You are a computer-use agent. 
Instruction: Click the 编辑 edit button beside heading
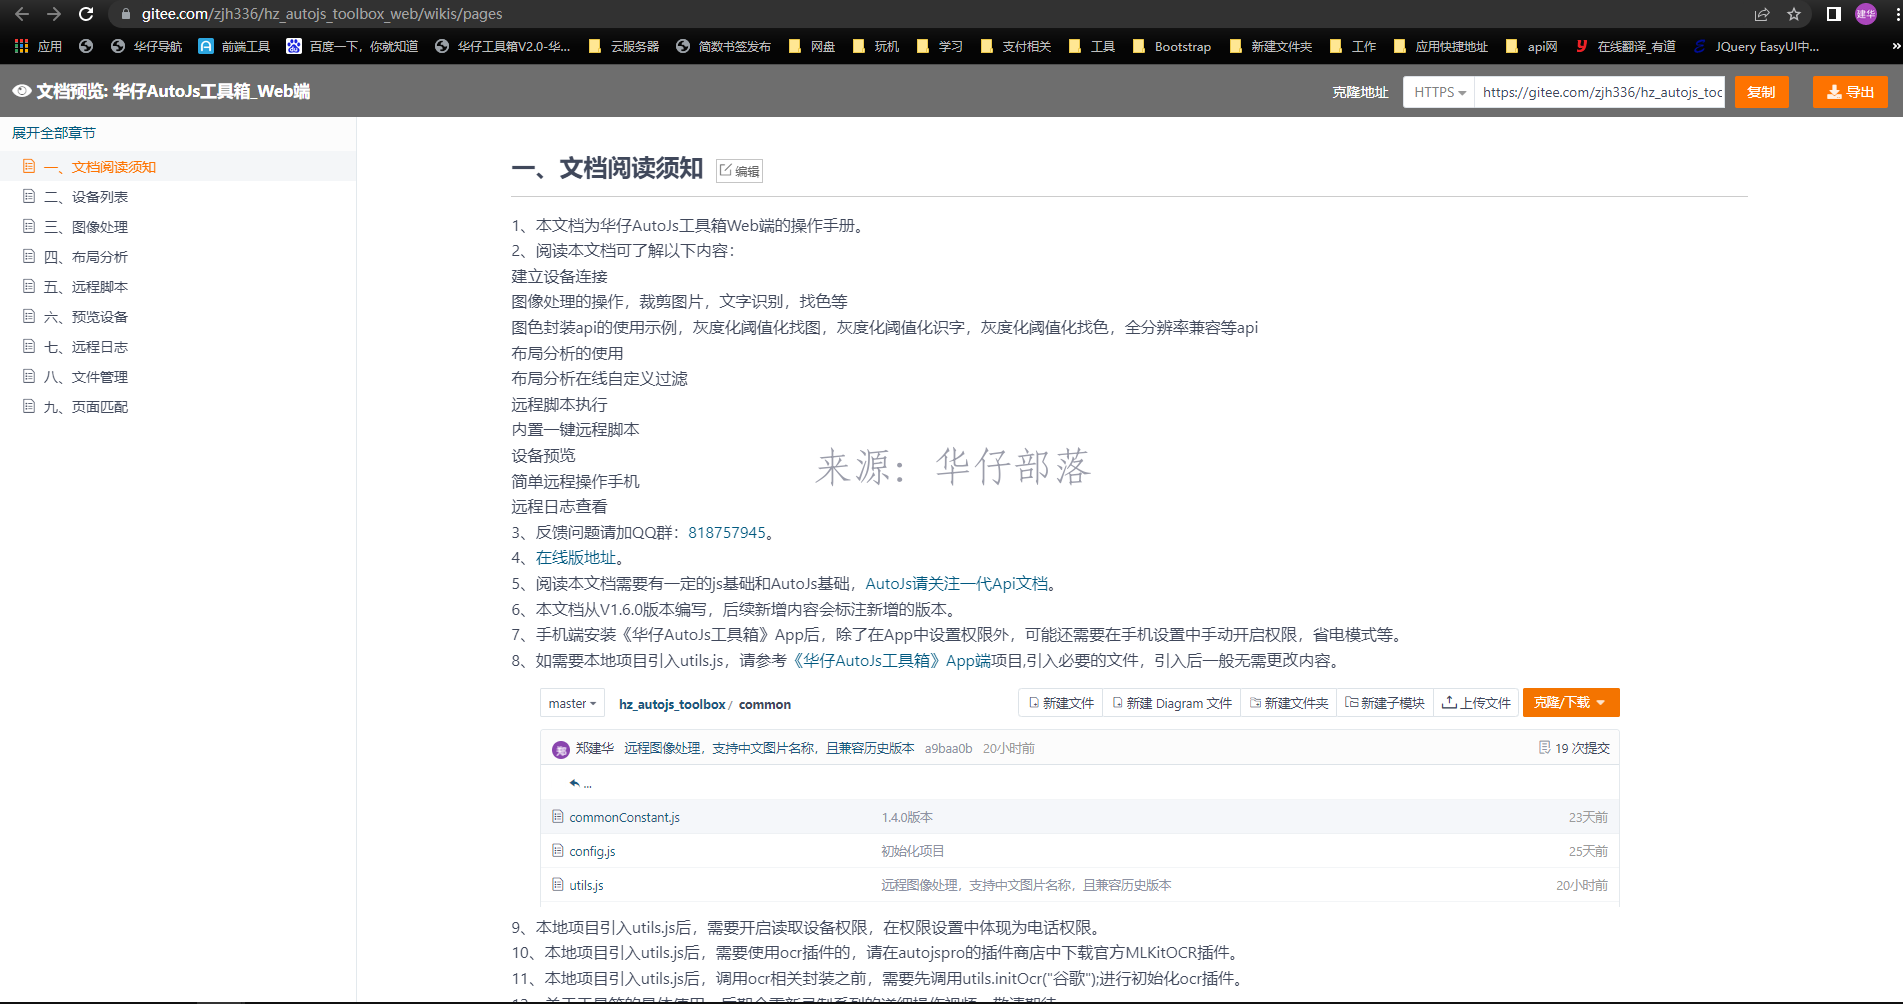pos(740,171)
